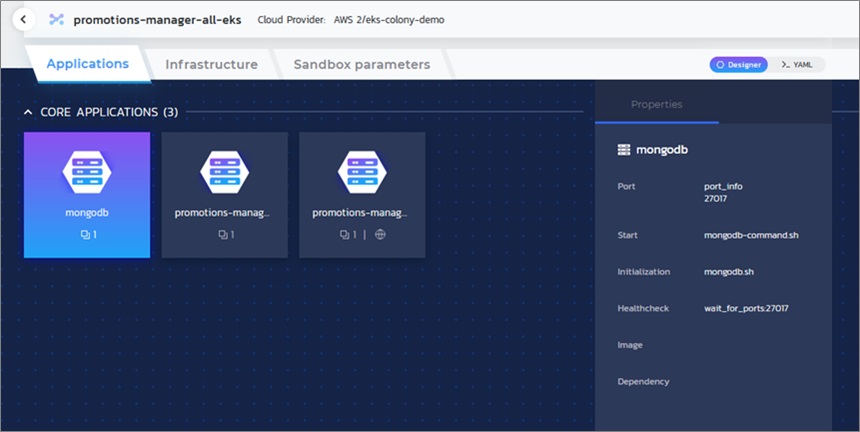860x432 pixels.
Task: Switch to the Applications tab
Action: 88,64
